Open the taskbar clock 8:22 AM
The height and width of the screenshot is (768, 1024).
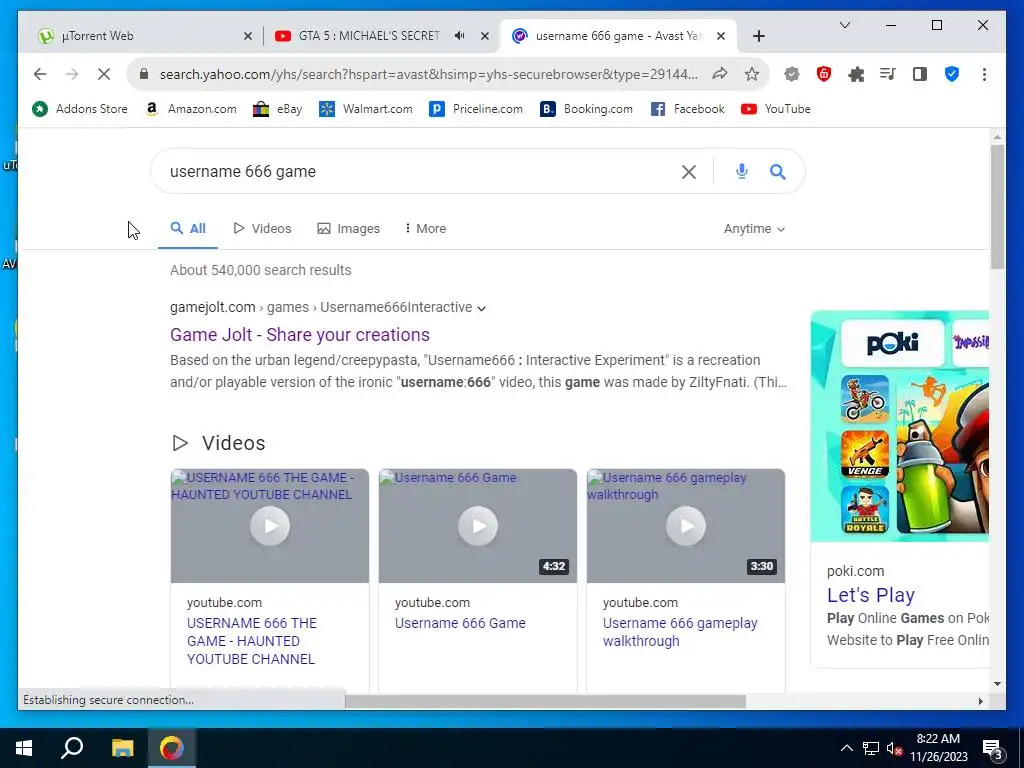[x=938, y=748]
